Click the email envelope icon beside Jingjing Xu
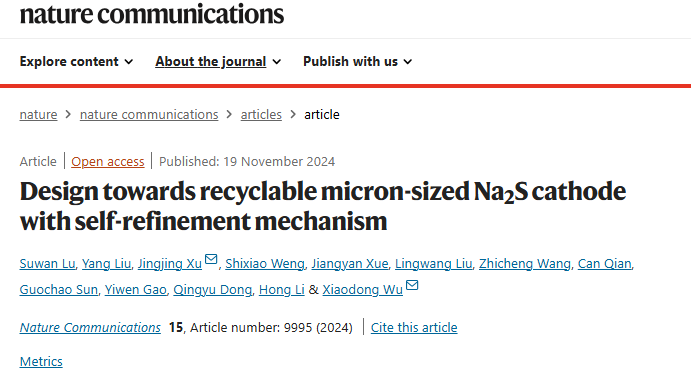This screenshot has height=389, width=691. point(211,259)
